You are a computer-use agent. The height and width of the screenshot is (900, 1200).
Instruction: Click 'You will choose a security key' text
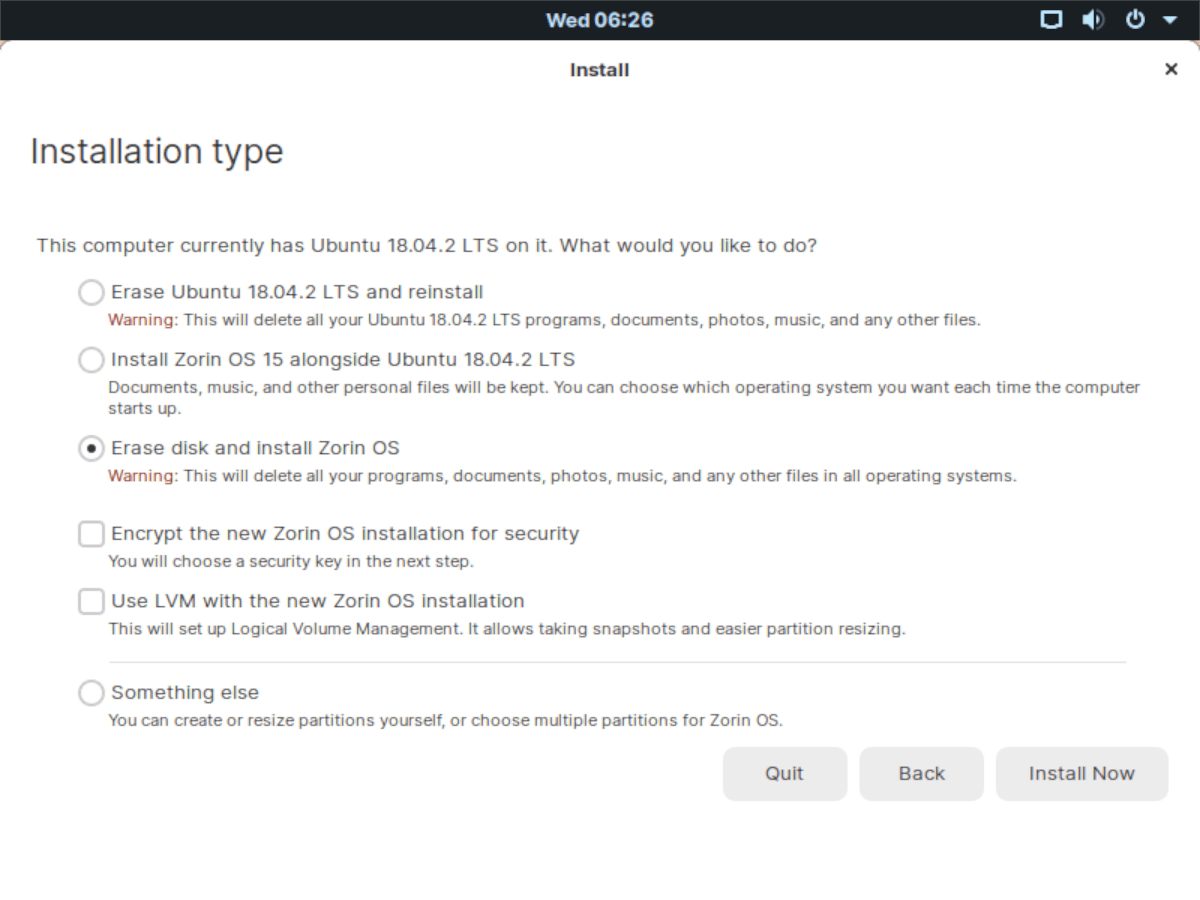pyautogui.click(x=291, y=562)
